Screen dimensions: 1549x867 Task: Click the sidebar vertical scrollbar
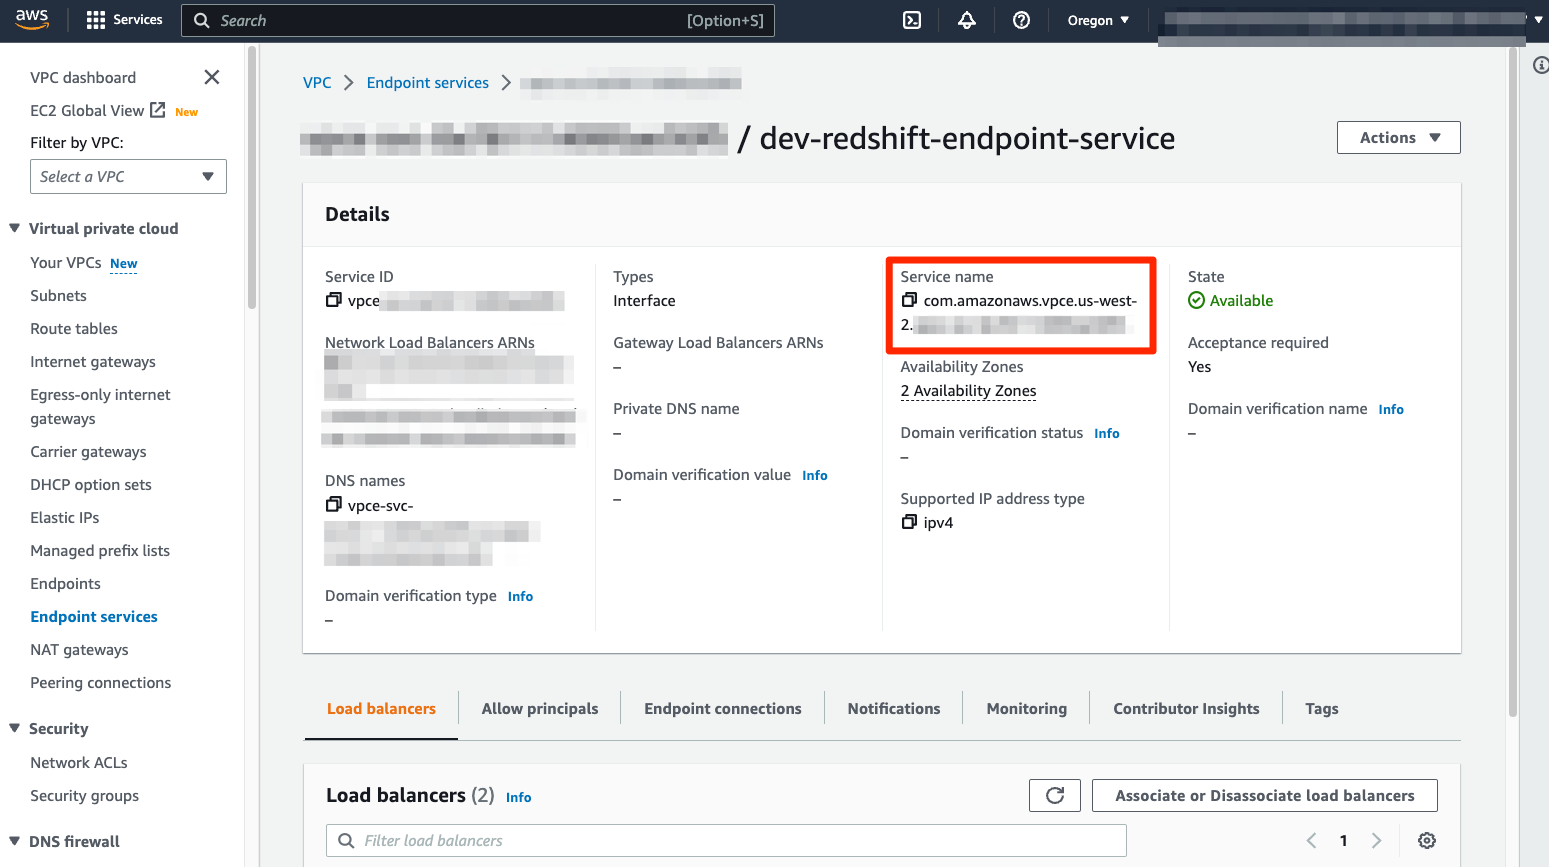pyautogui.click(x=252, y=180)
